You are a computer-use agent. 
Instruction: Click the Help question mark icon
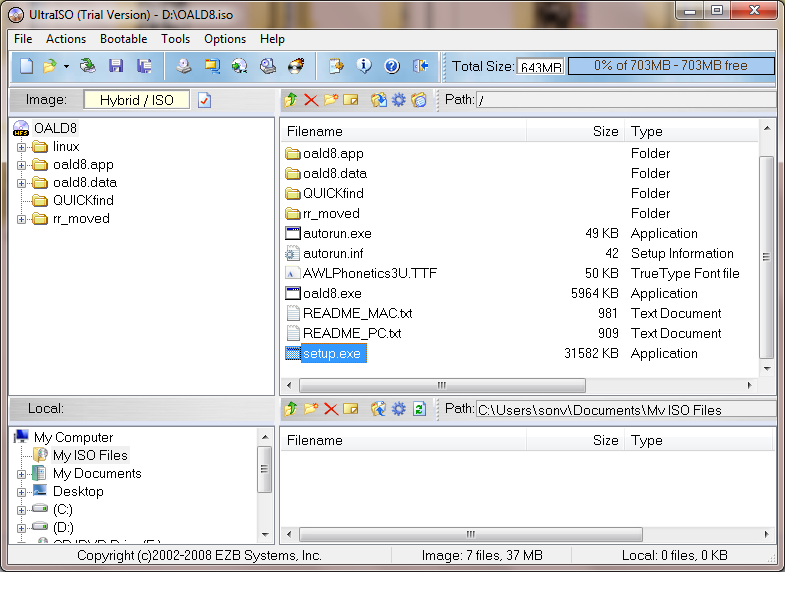(392, 66)
